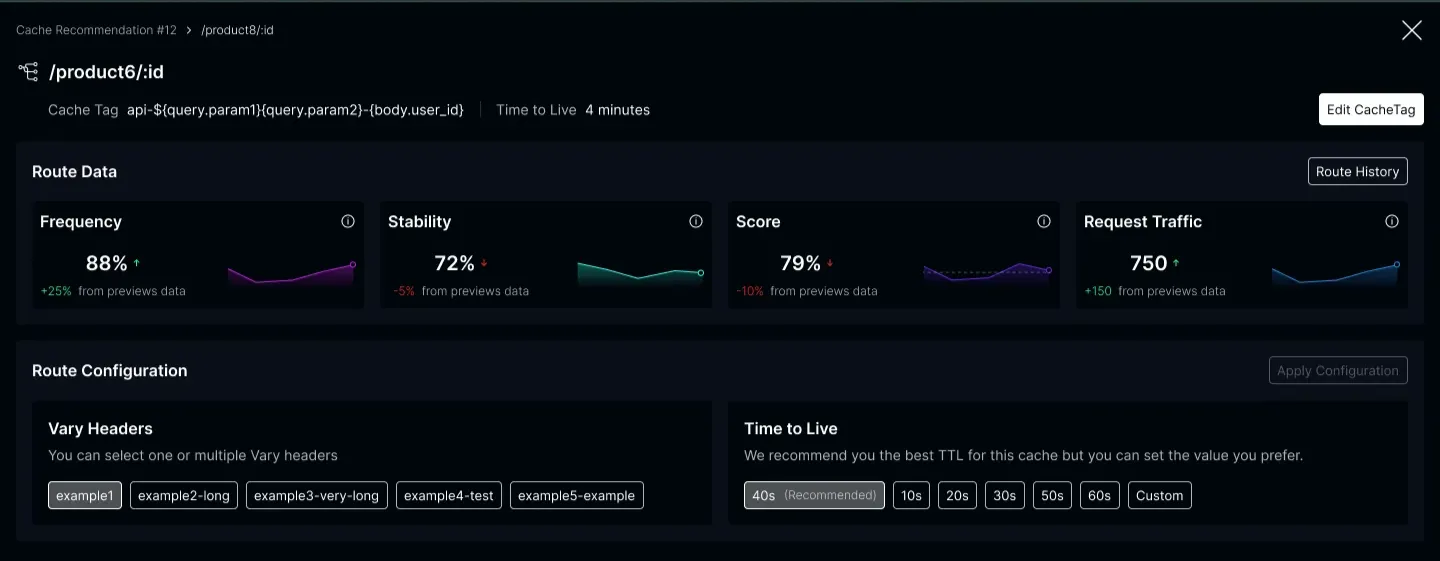Click the route tree icon beside /product6/:id
Screen dimensions: 1440x561
(28, 72)
